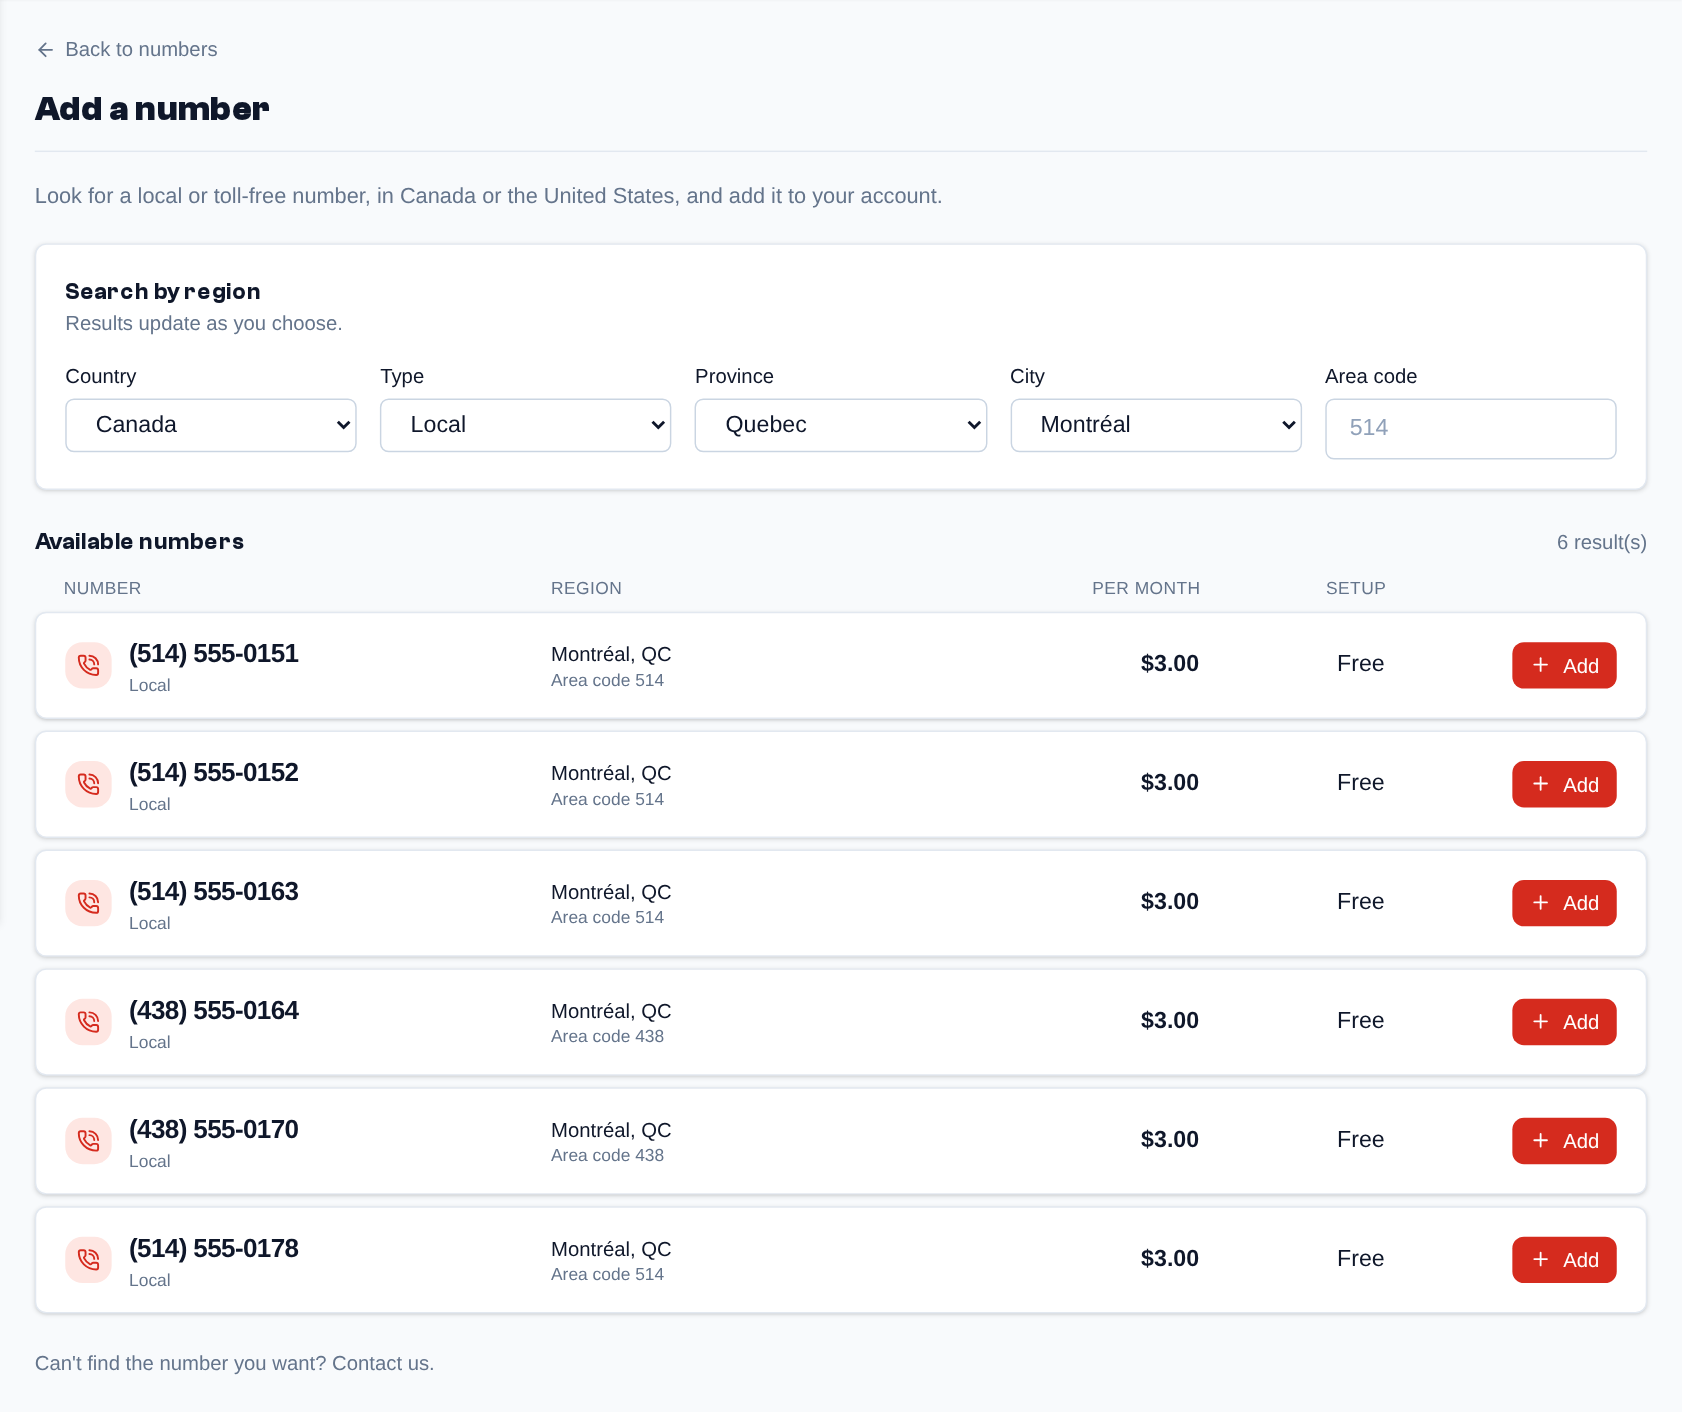Image resolution: width=1682 pixels, height=1412 pixels.
Task: Click the phone icon for (514) 555-0178
Action: pos(89,1260)
